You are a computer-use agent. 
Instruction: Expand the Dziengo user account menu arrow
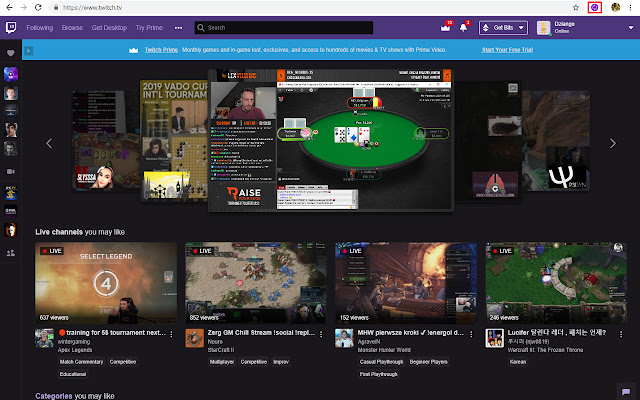click(631, 28)
